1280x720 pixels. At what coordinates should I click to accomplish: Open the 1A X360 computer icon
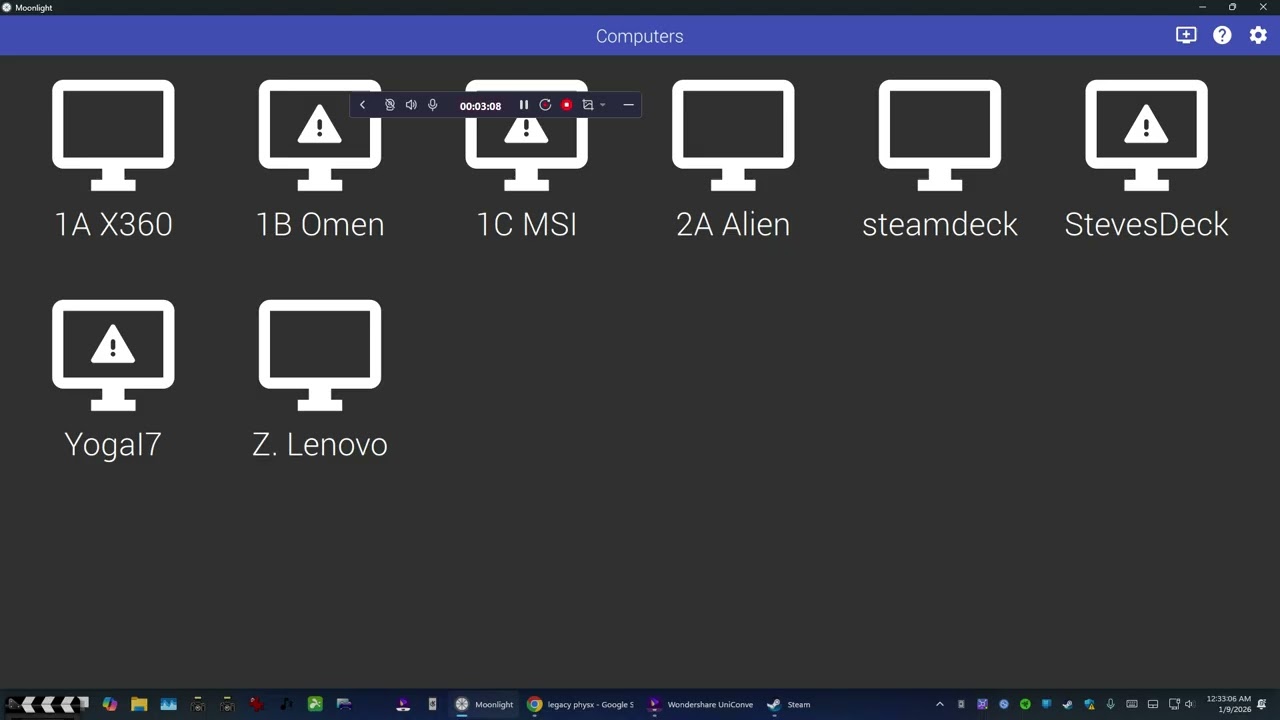tap(113, 135)
